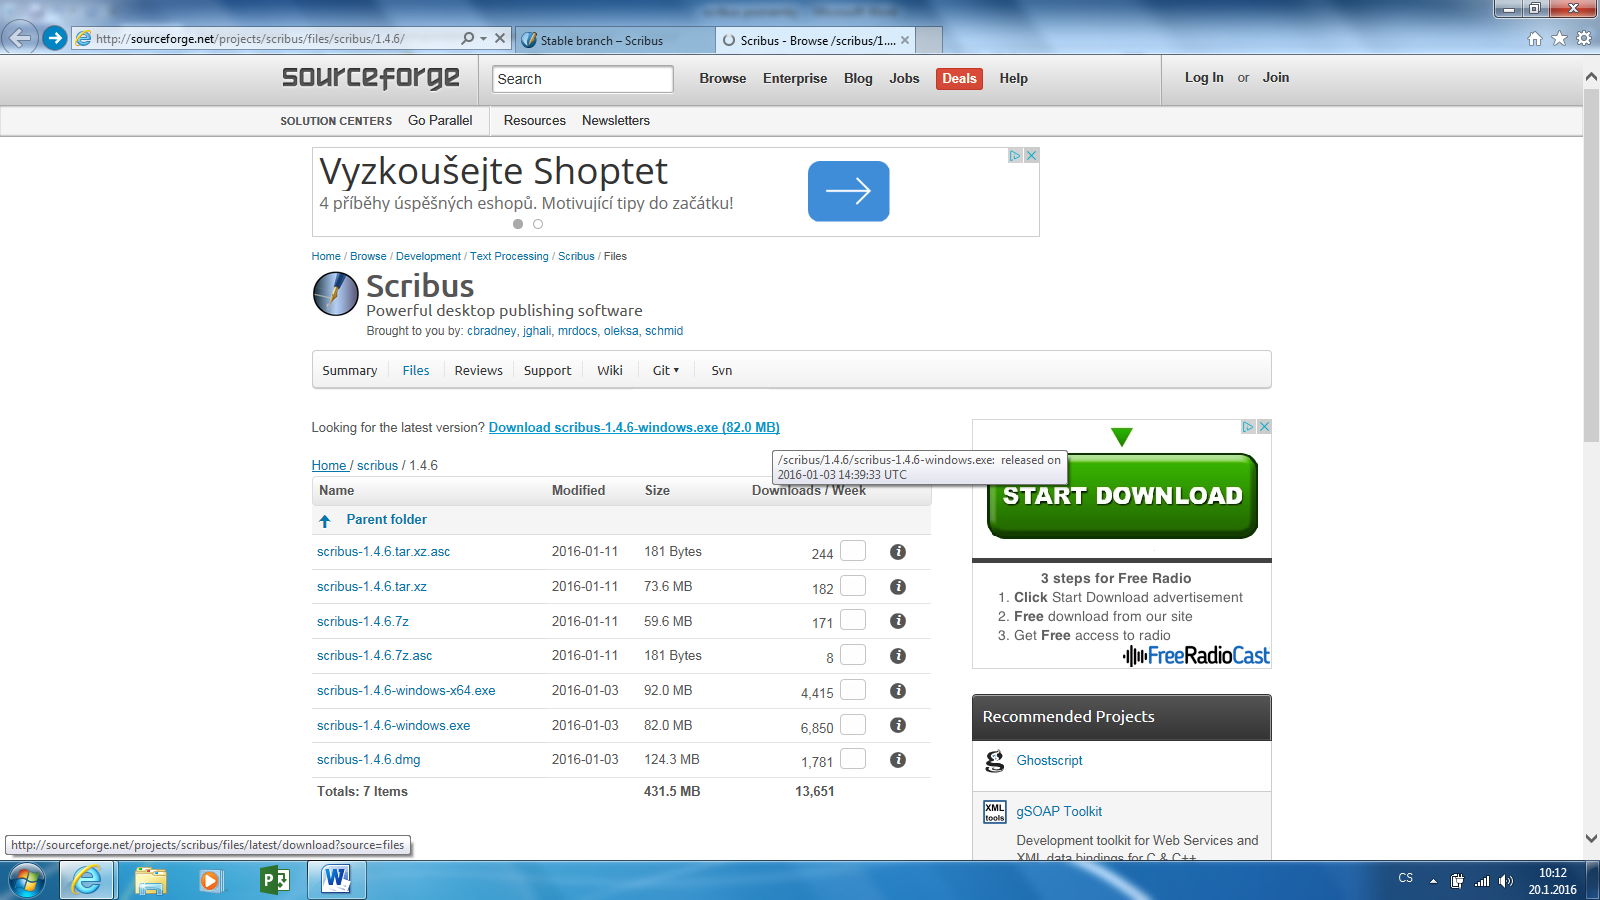Show info icon for scribus-1.4.6.7z row

(898, 621)
